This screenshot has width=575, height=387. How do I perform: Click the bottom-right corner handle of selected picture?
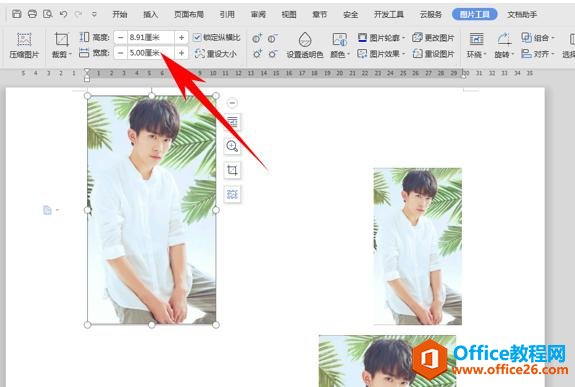[216, 325]
